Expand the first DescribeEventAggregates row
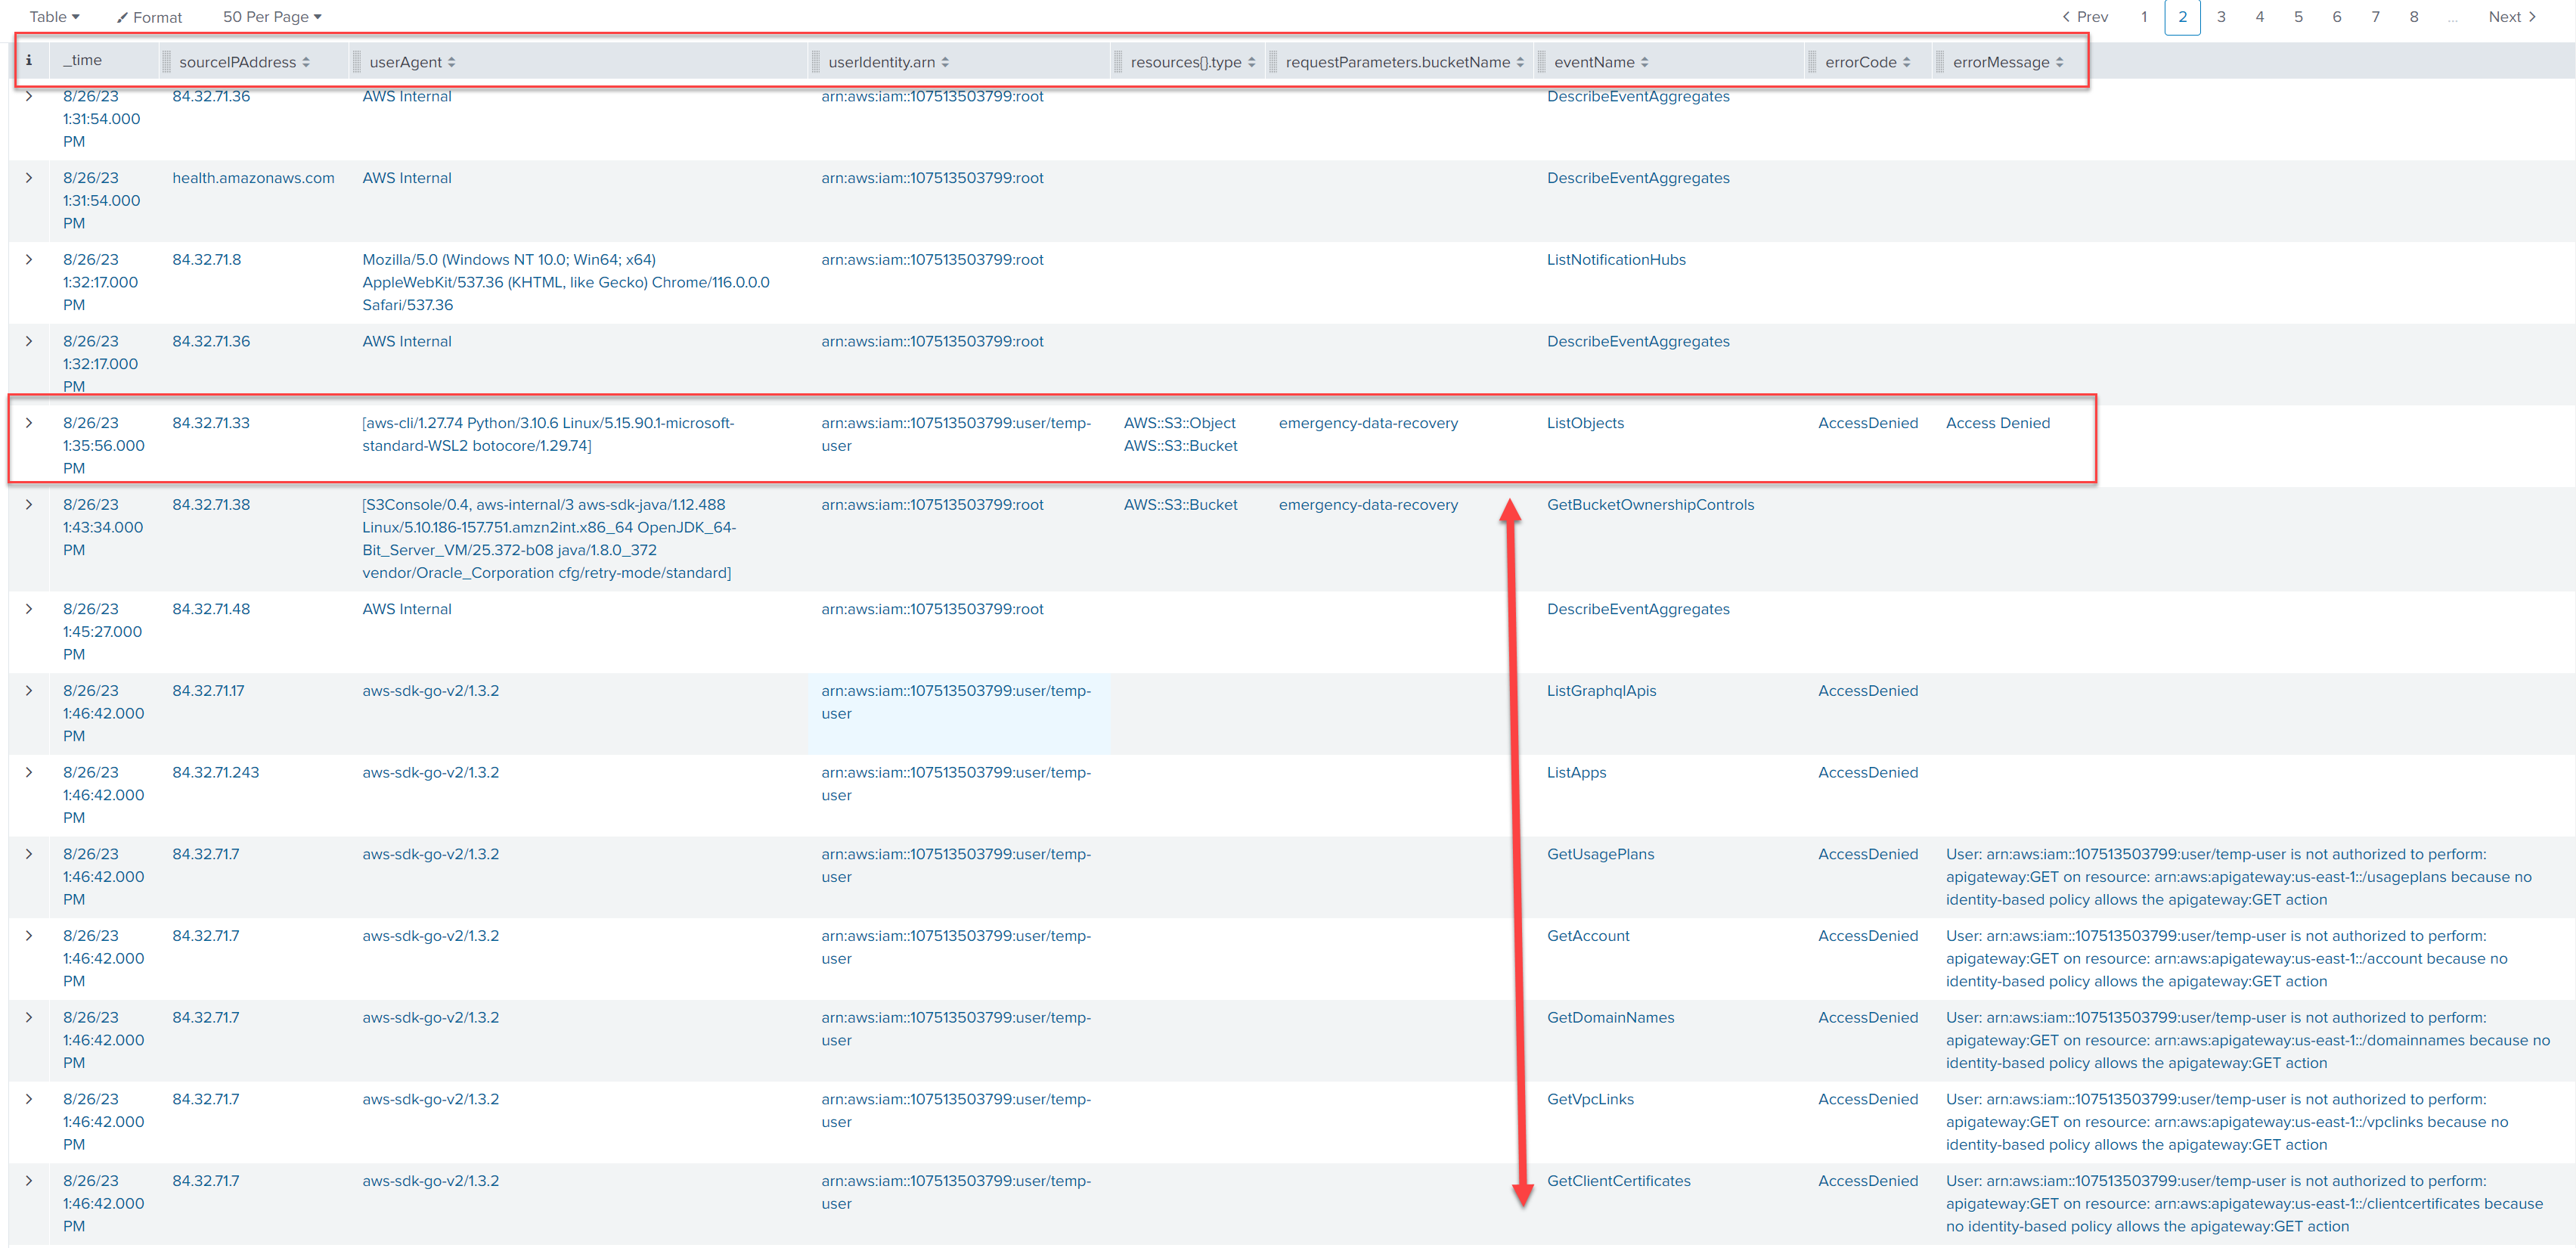Image resolution: width=2576 pixels, height=1248 pixels. (x=28, y=96)
